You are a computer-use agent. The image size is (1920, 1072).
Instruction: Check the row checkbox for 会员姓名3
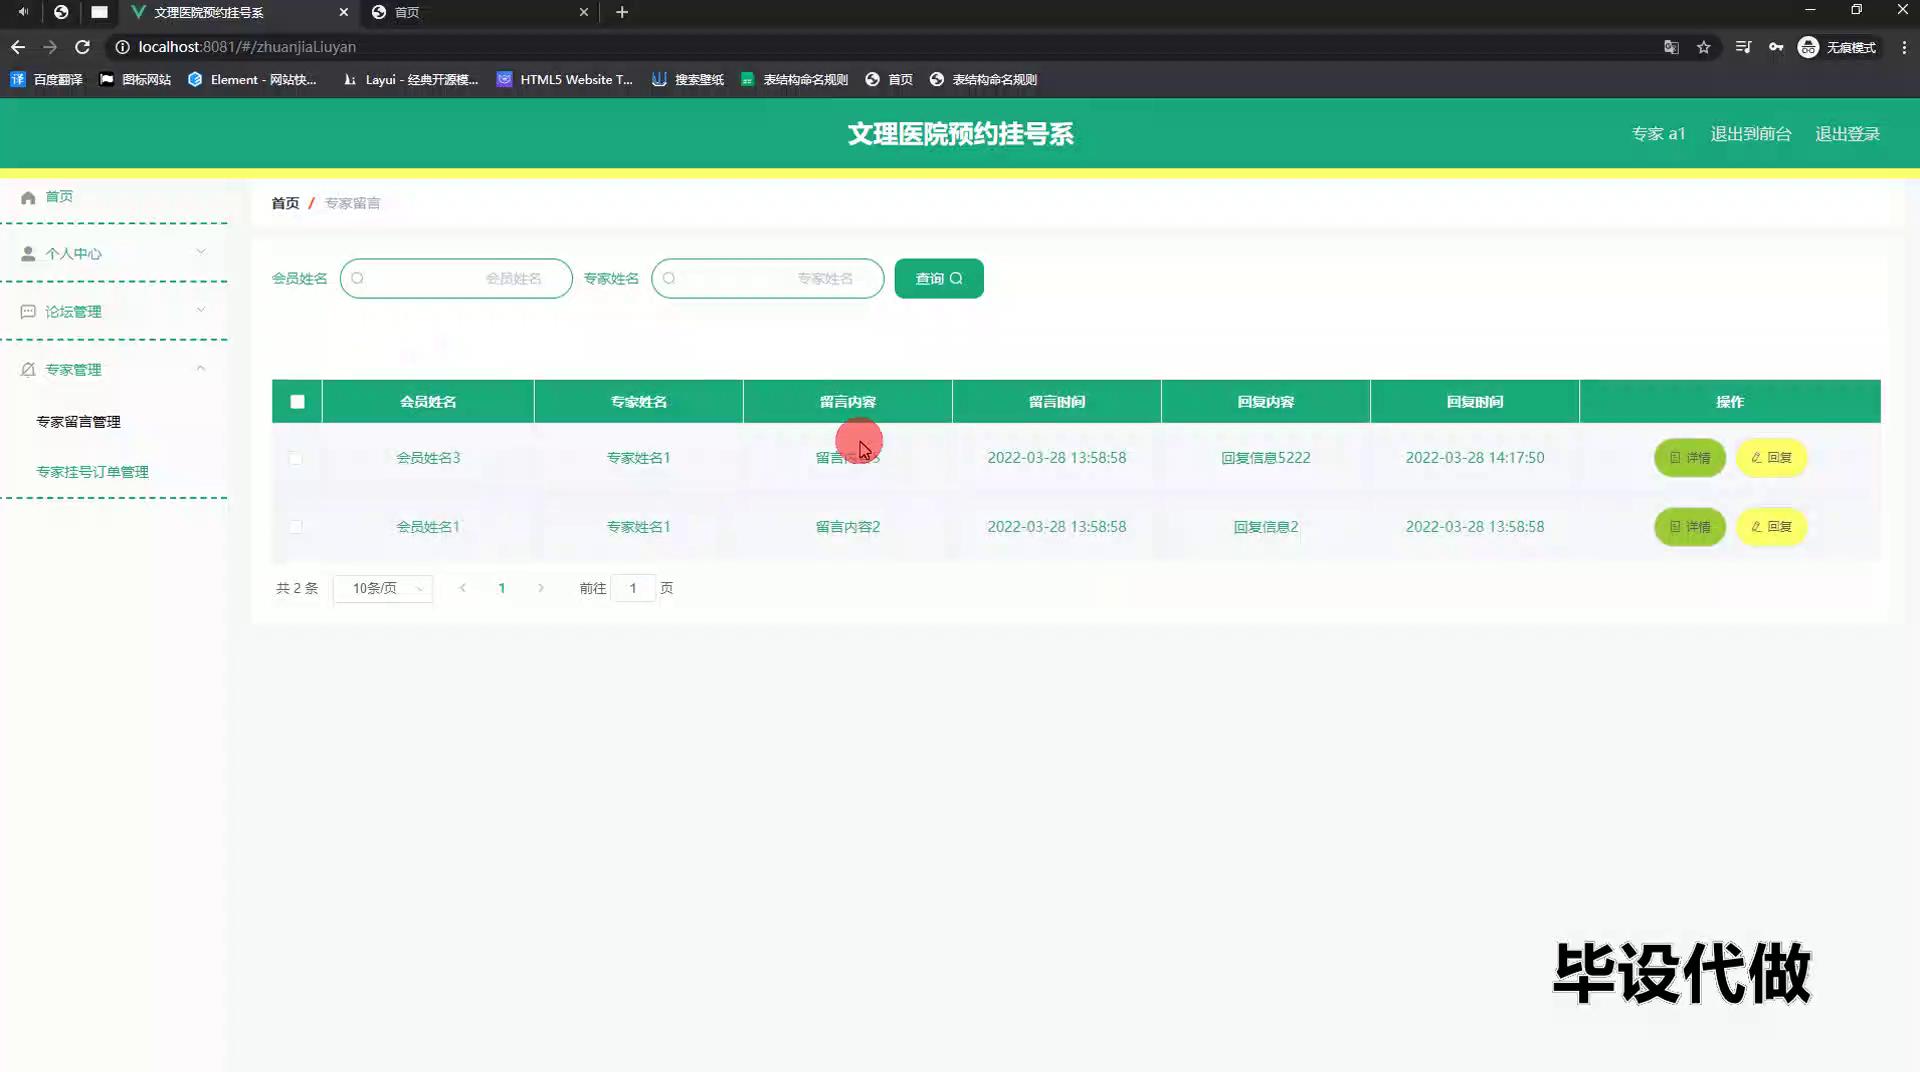(x=296, y=458)
